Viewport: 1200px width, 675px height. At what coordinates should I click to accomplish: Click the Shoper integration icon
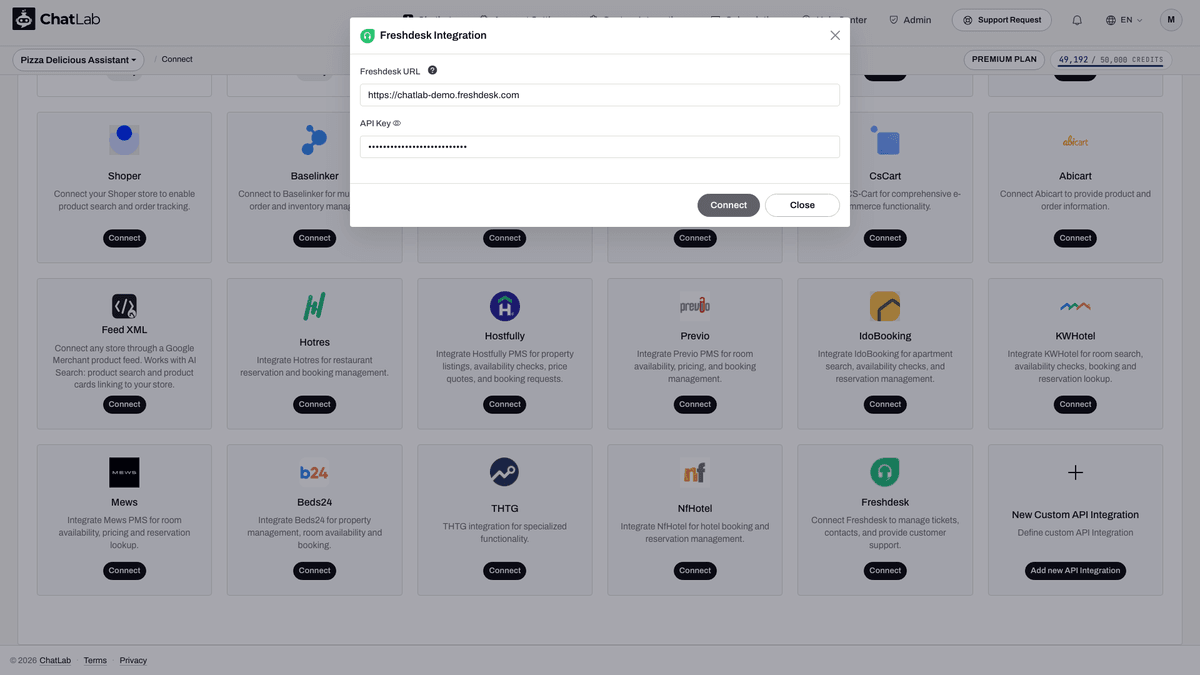pos(124,139)
